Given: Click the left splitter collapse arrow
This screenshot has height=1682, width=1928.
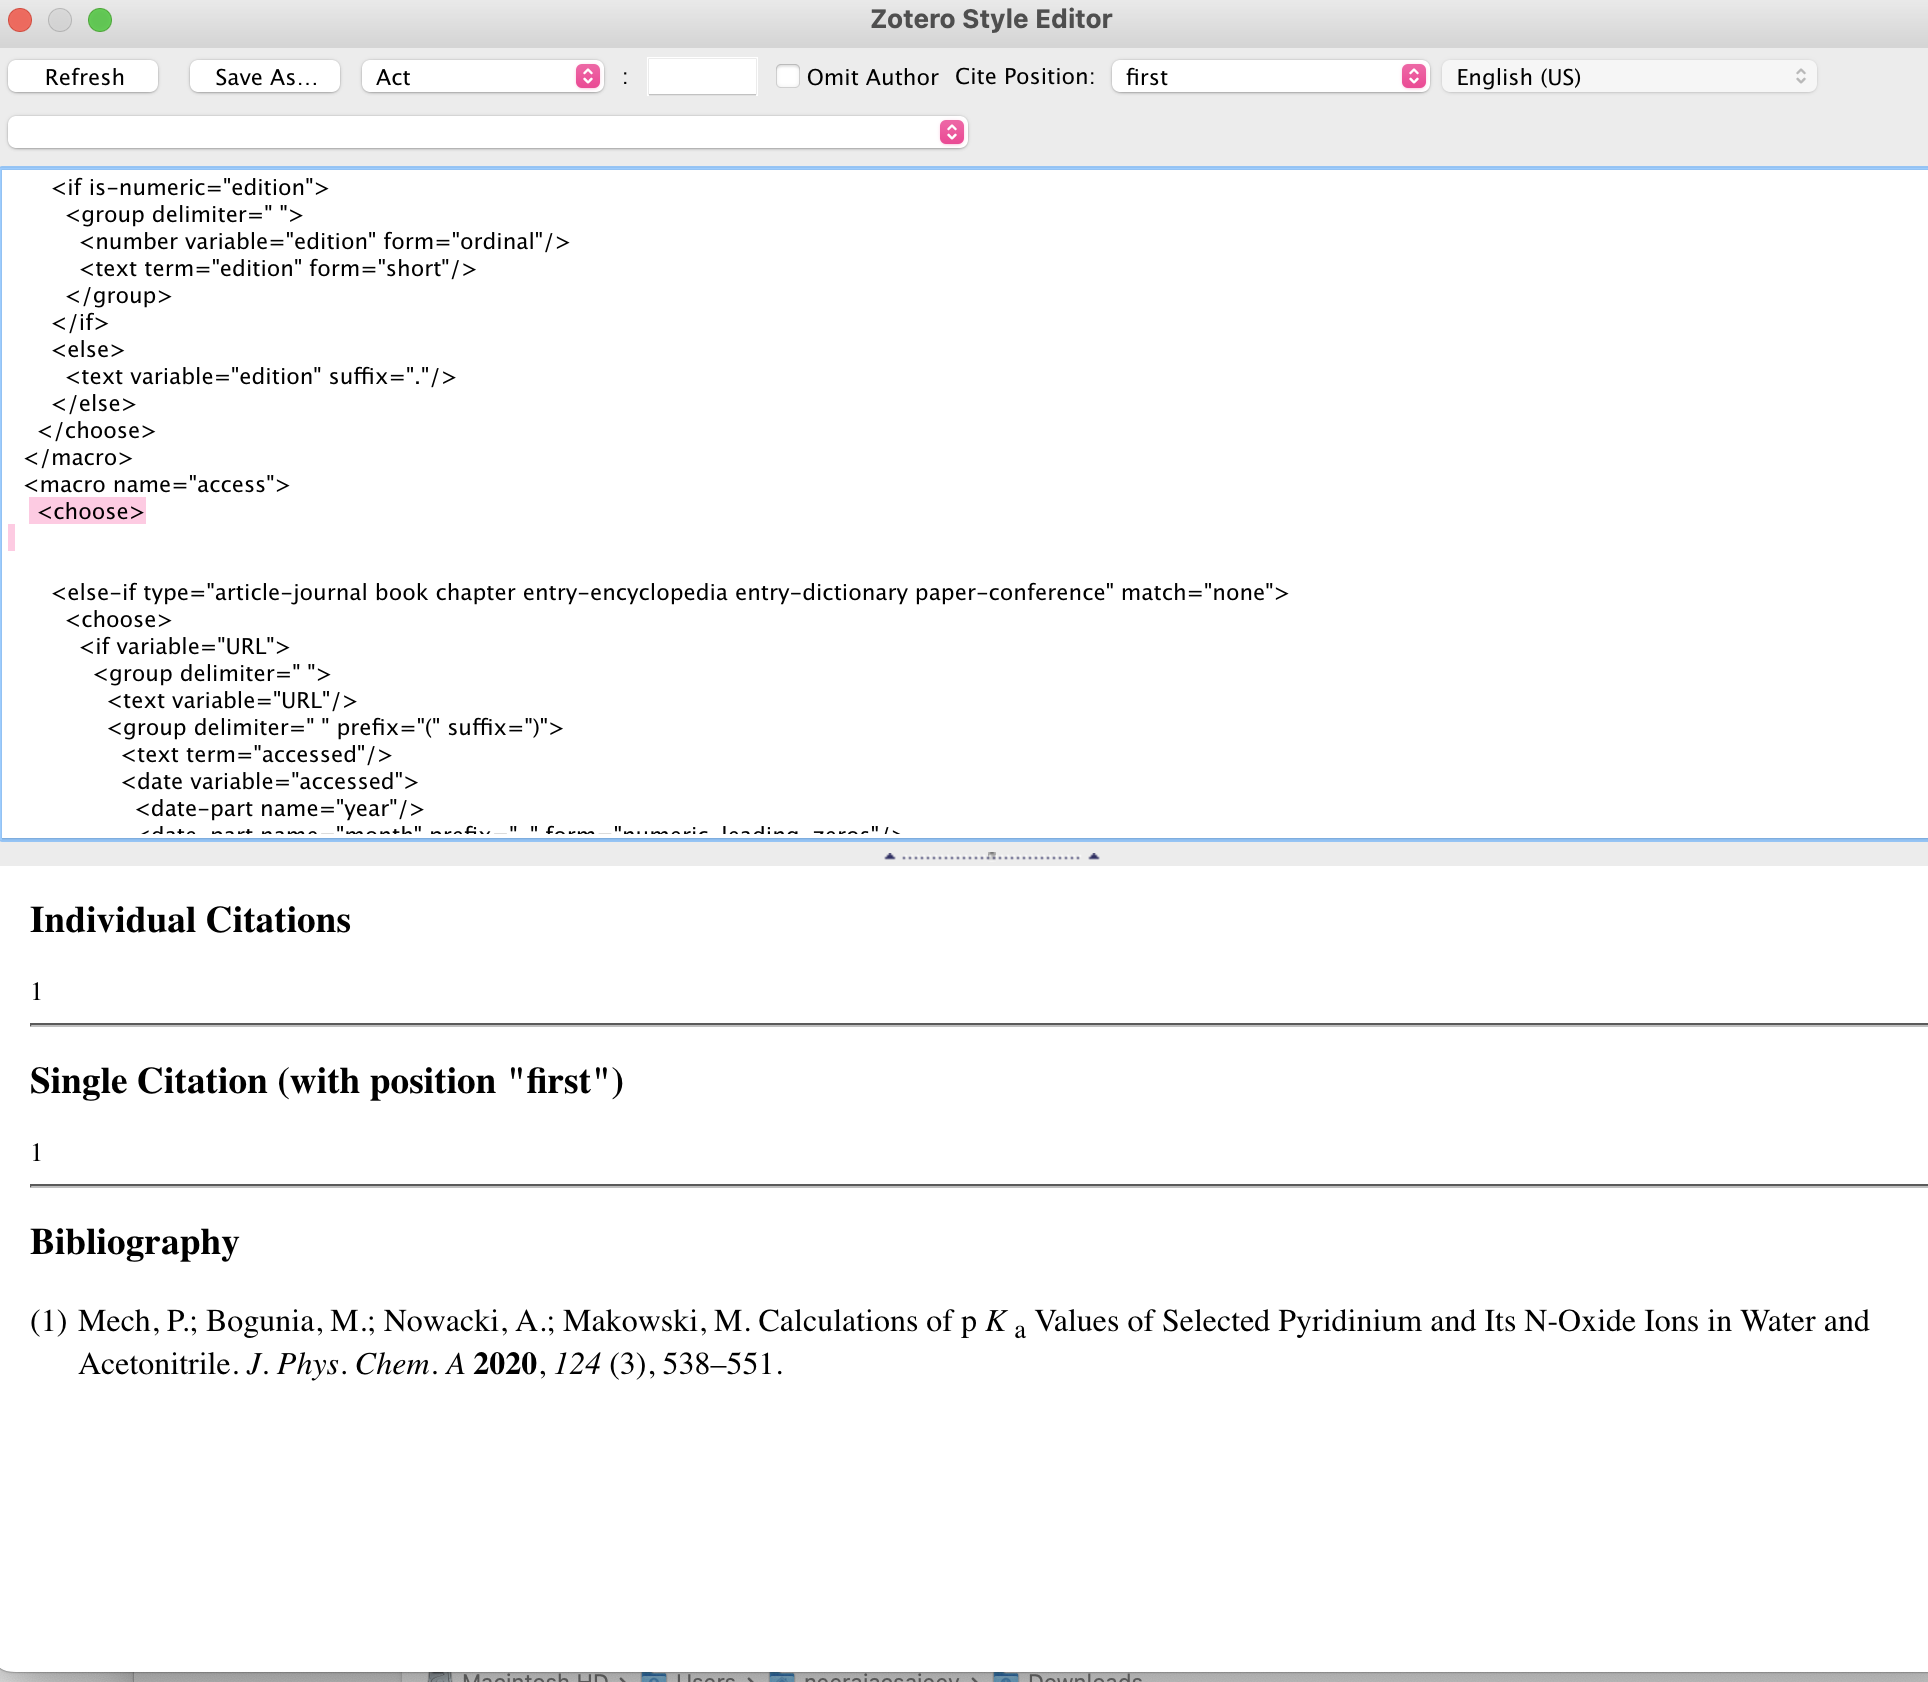Looking at the screenshot, I should 889,856.
